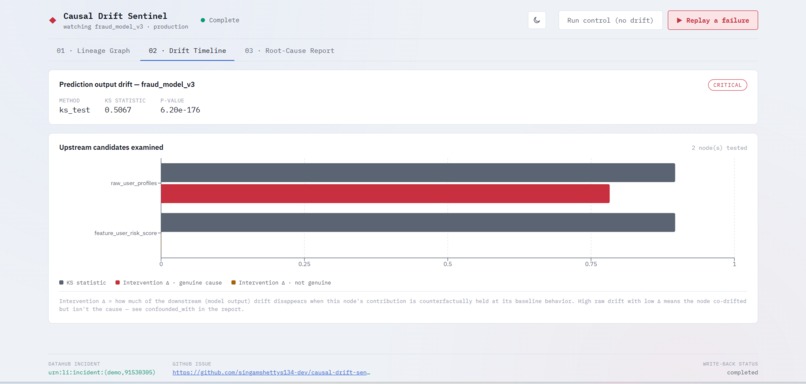Click the Run control (no drift) button
The height and width of the screenshot is (384, 806).
coord(610,20)
